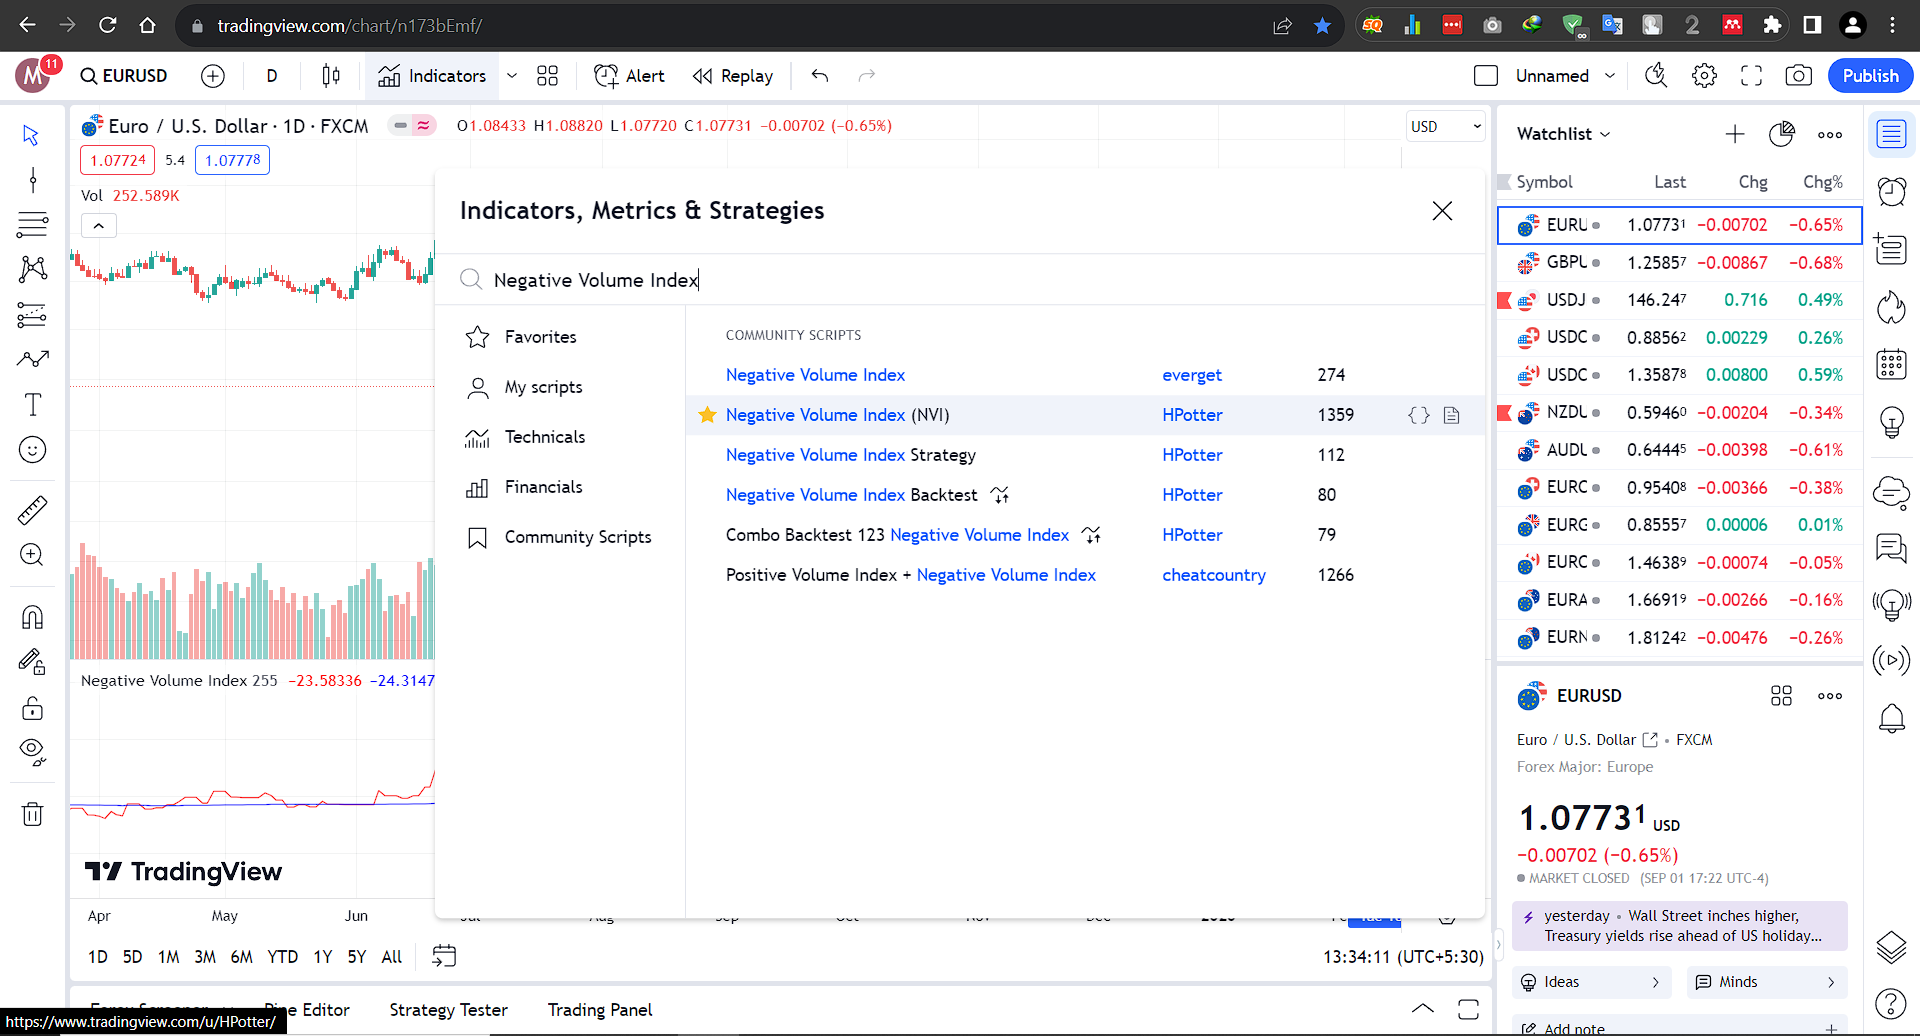1920x1036 pixels.
Task: Publish the chart idea
Action: 1870,76
